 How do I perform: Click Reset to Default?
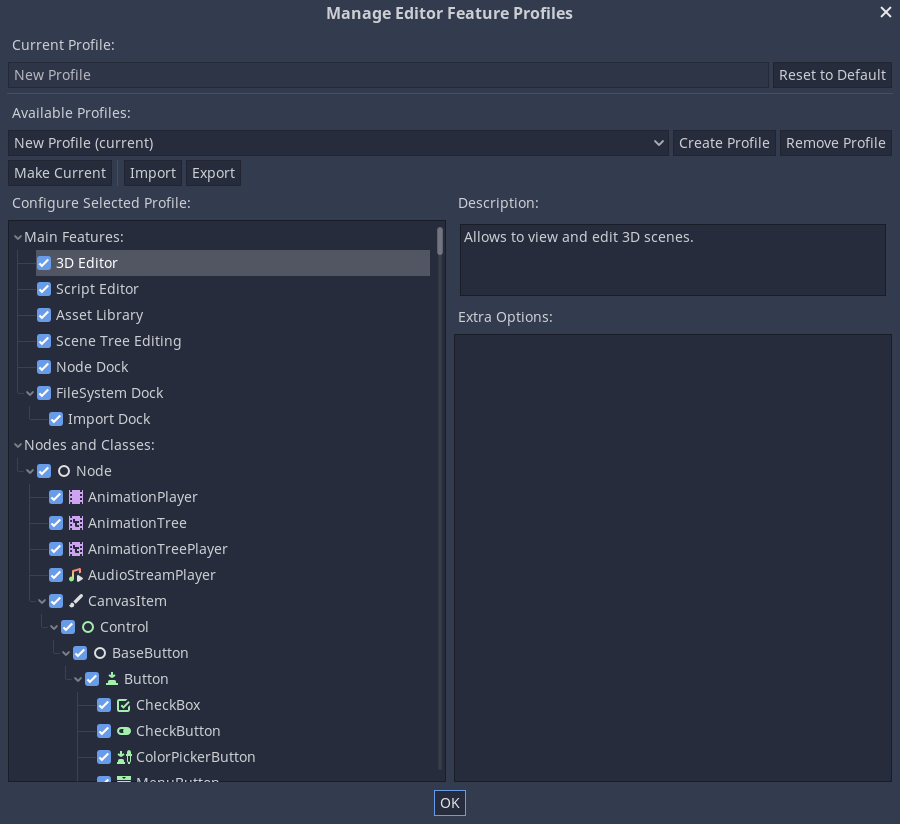pos(832,74)
